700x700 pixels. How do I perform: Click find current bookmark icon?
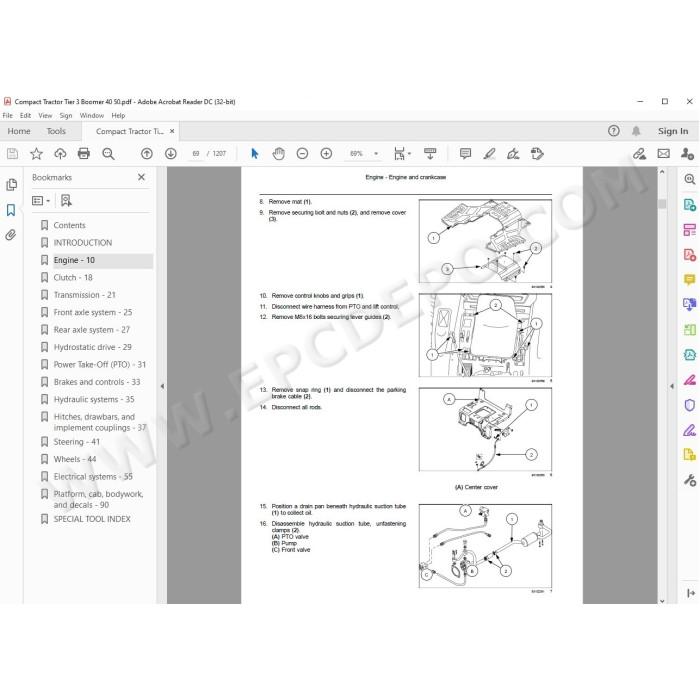click(66, 200)
